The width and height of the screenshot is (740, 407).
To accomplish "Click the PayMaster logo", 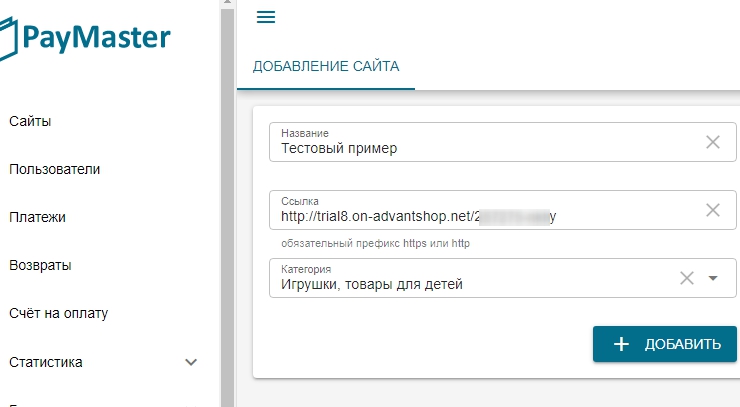I will pos(85,38).
